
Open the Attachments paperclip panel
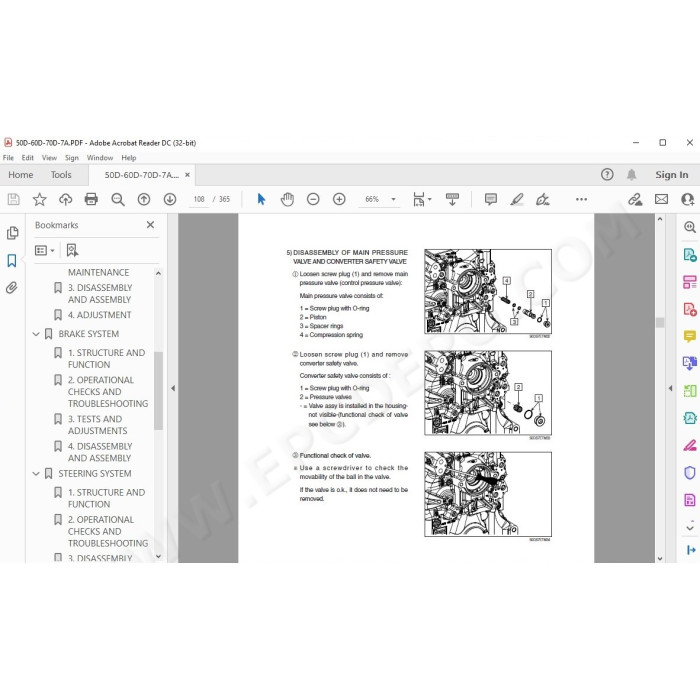12,288
